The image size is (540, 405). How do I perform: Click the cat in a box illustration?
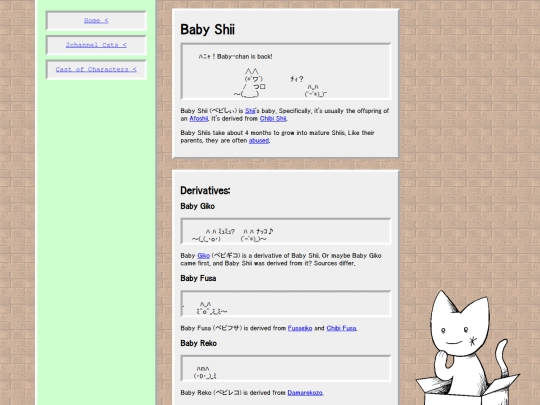click(x=468, y=348)
